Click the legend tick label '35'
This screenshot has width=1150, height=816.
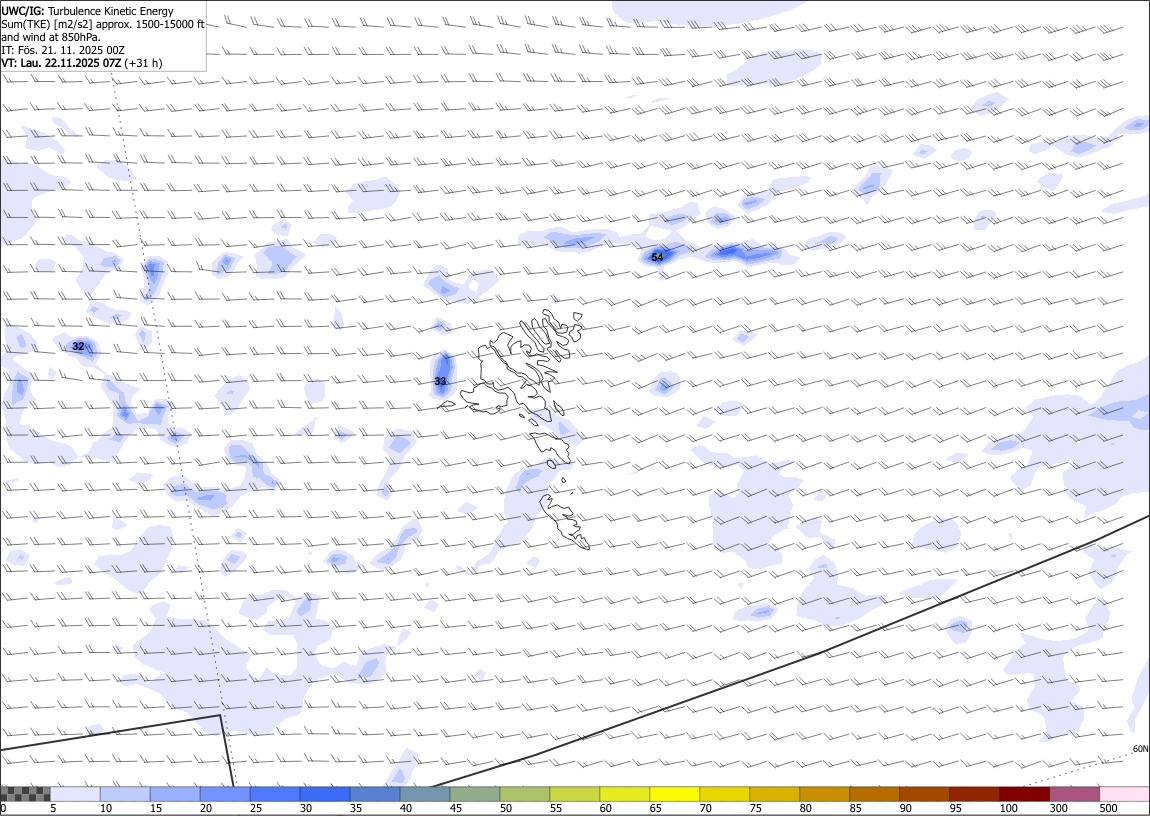tap(356, 808)
